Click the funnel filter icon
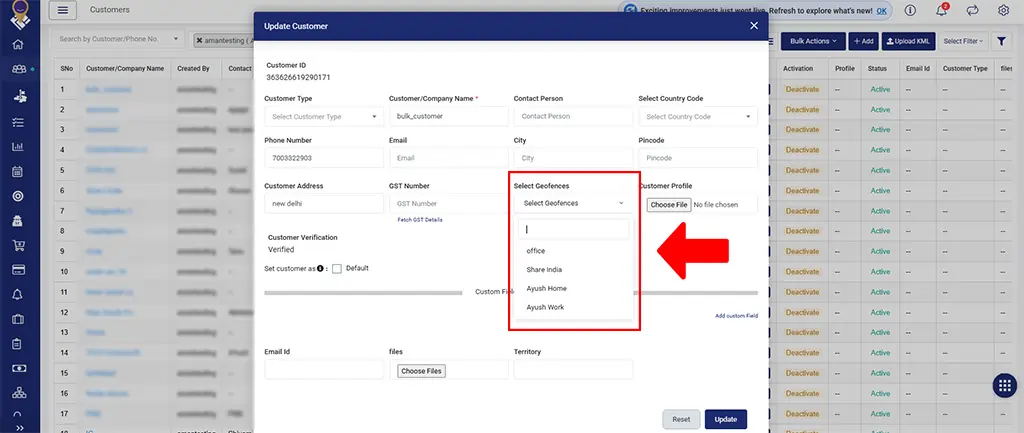The image size is (1024, 433). click(1001, 41)
